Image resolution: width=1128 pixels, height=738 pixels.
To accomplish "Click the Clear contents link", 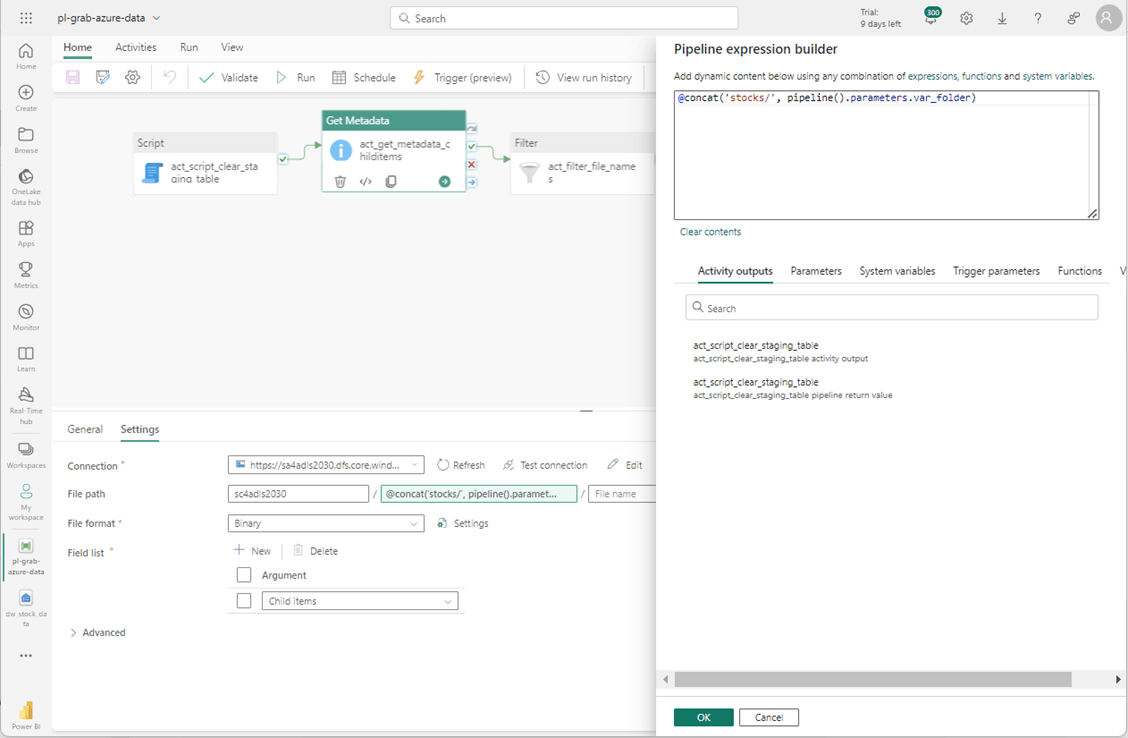I will [710, 232].
